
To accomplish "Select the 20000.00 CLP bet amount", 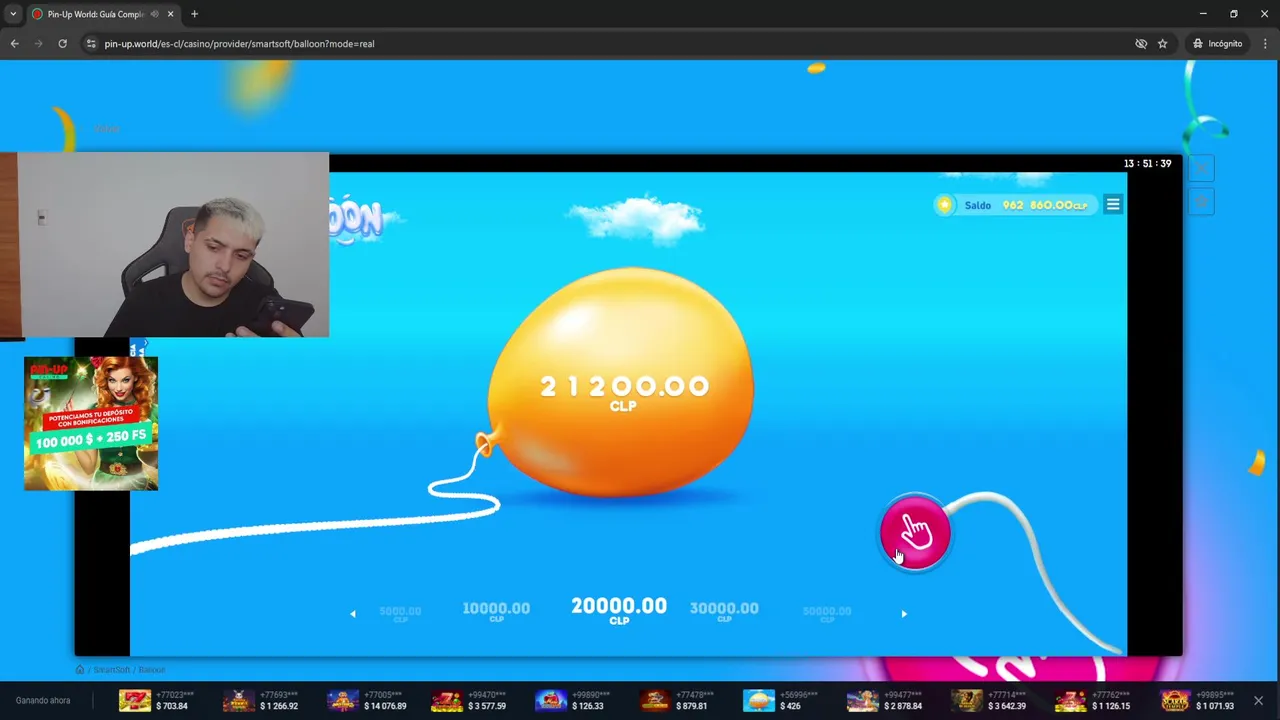I will [619, 610].
